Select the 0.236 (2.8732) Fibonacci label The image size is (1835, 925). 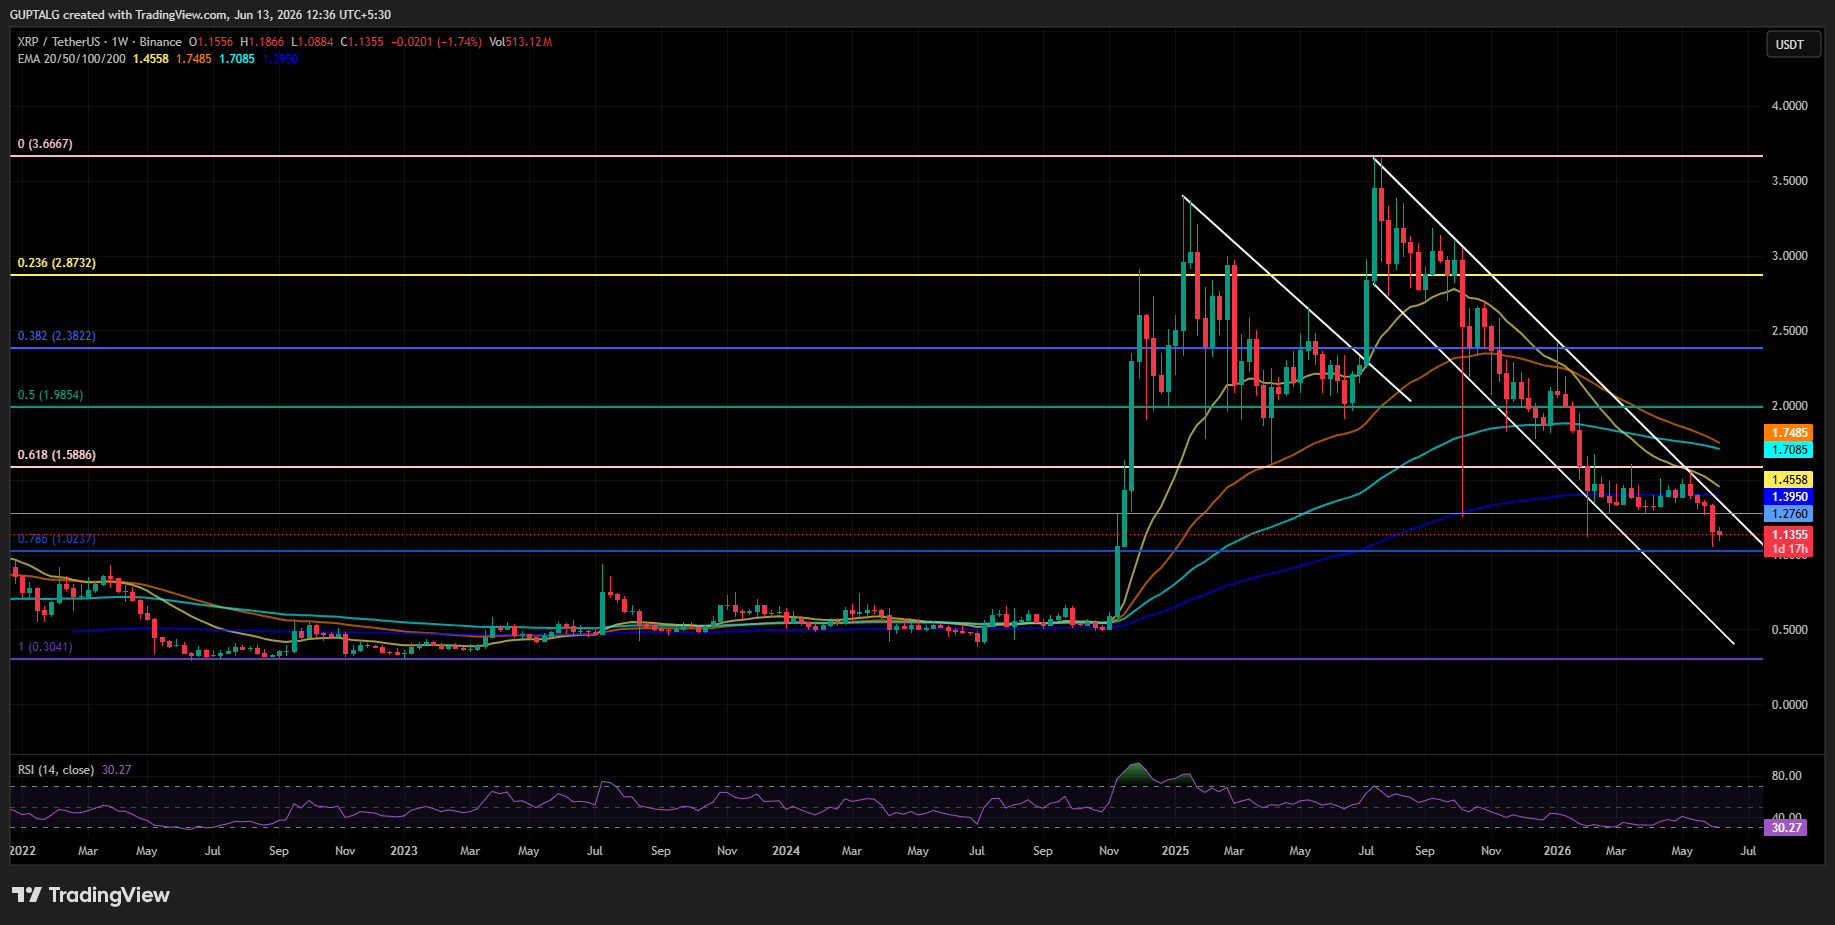click(57, 263)
